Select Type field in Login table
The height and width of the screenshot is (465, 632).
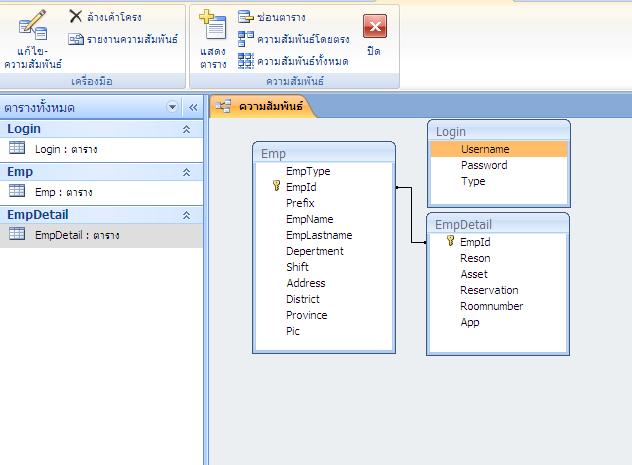click(473, 181)
